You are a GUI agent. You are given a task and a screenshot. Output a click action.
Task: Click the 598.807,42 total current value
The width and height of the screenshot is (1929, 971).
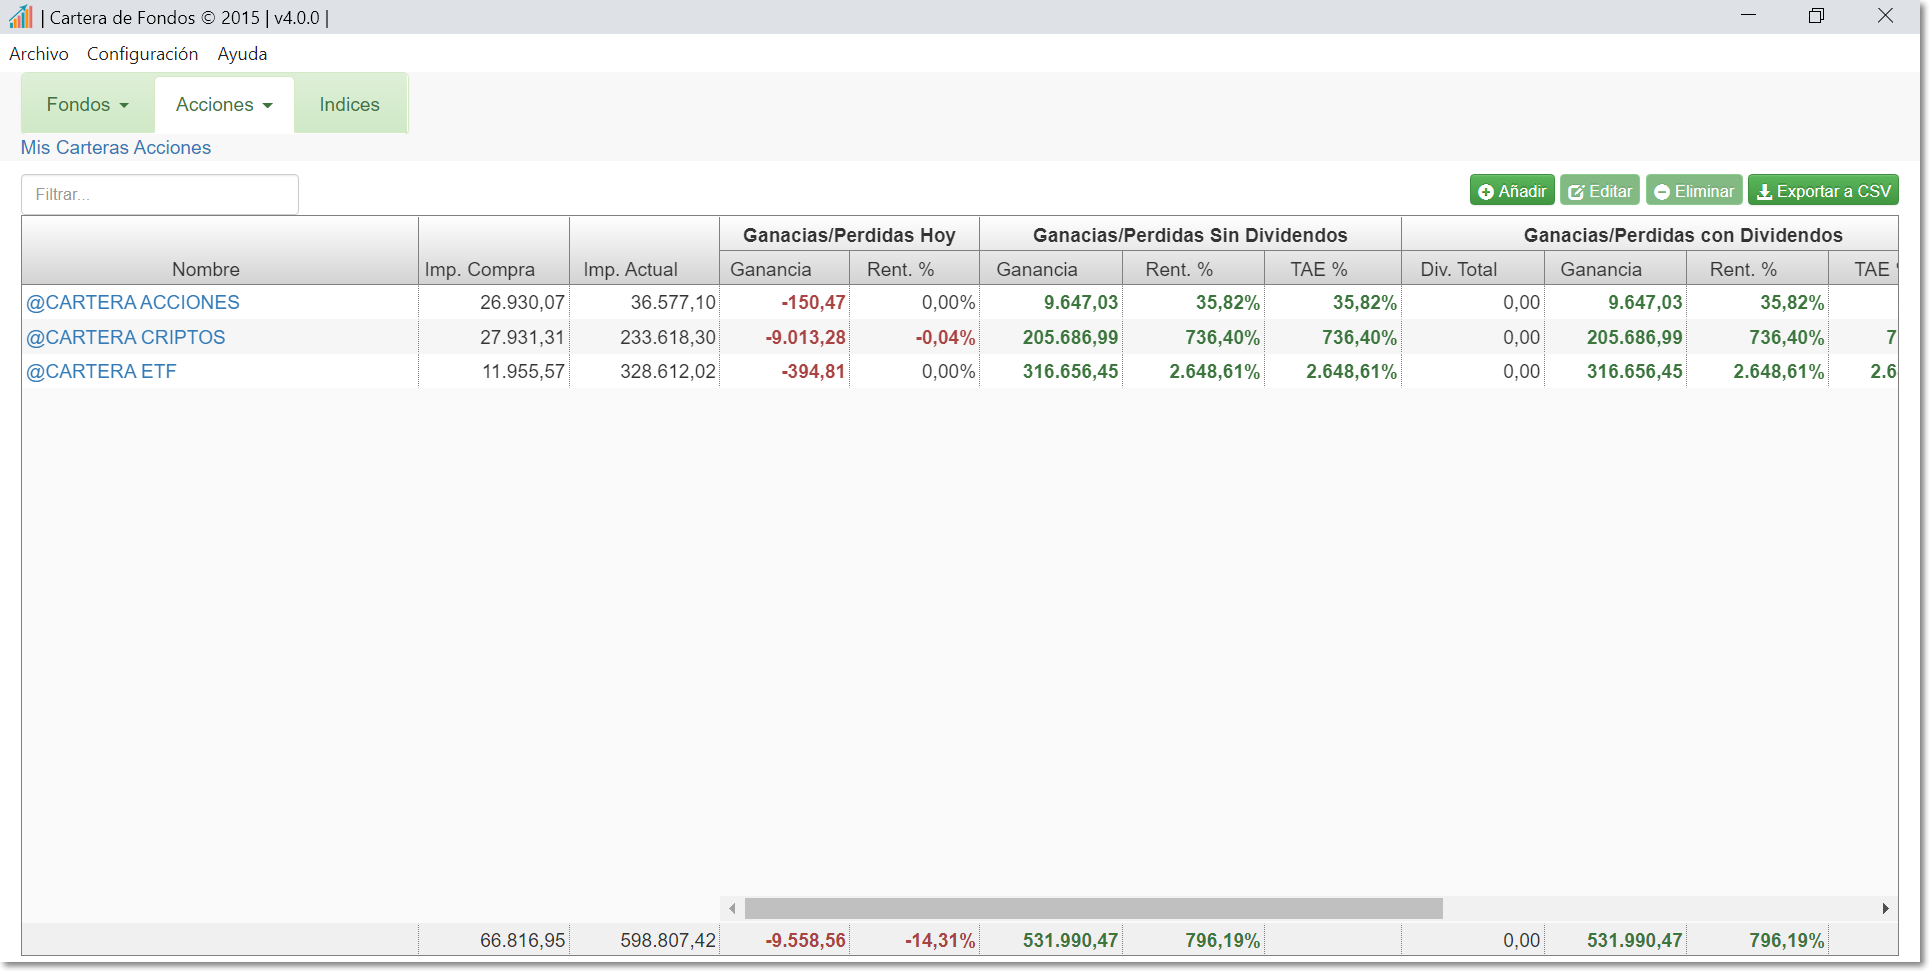(668, 940)
